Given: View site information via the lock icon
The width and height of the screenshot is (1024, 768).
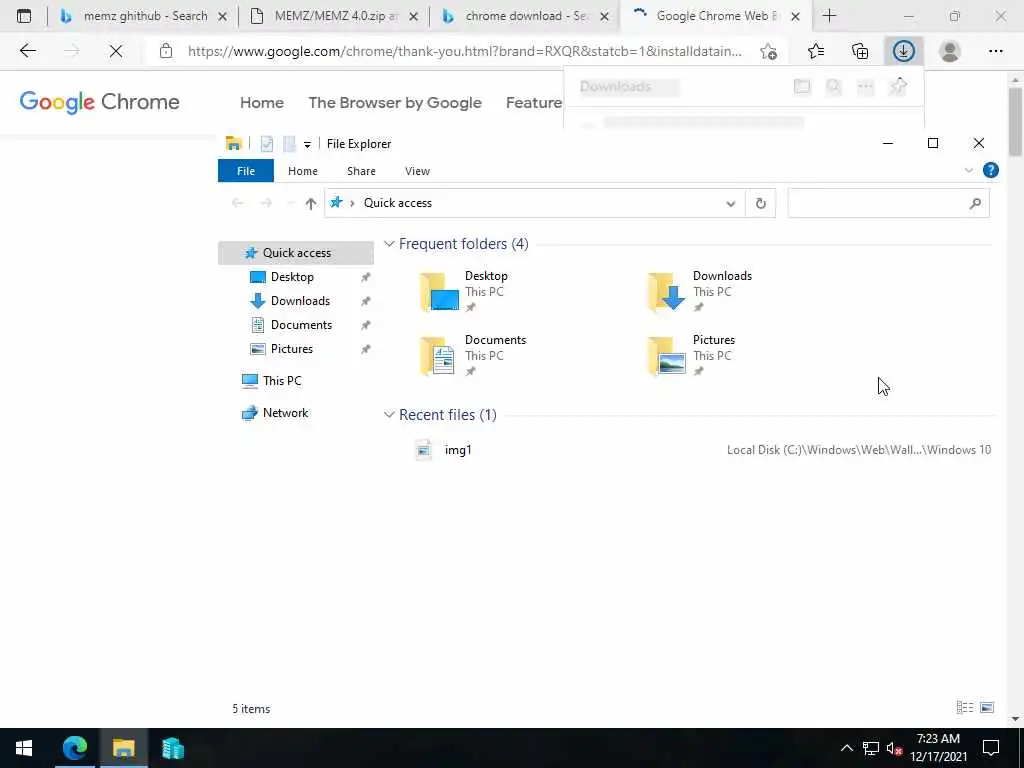Looking at the screenshot, I should [x=166, y=51].
